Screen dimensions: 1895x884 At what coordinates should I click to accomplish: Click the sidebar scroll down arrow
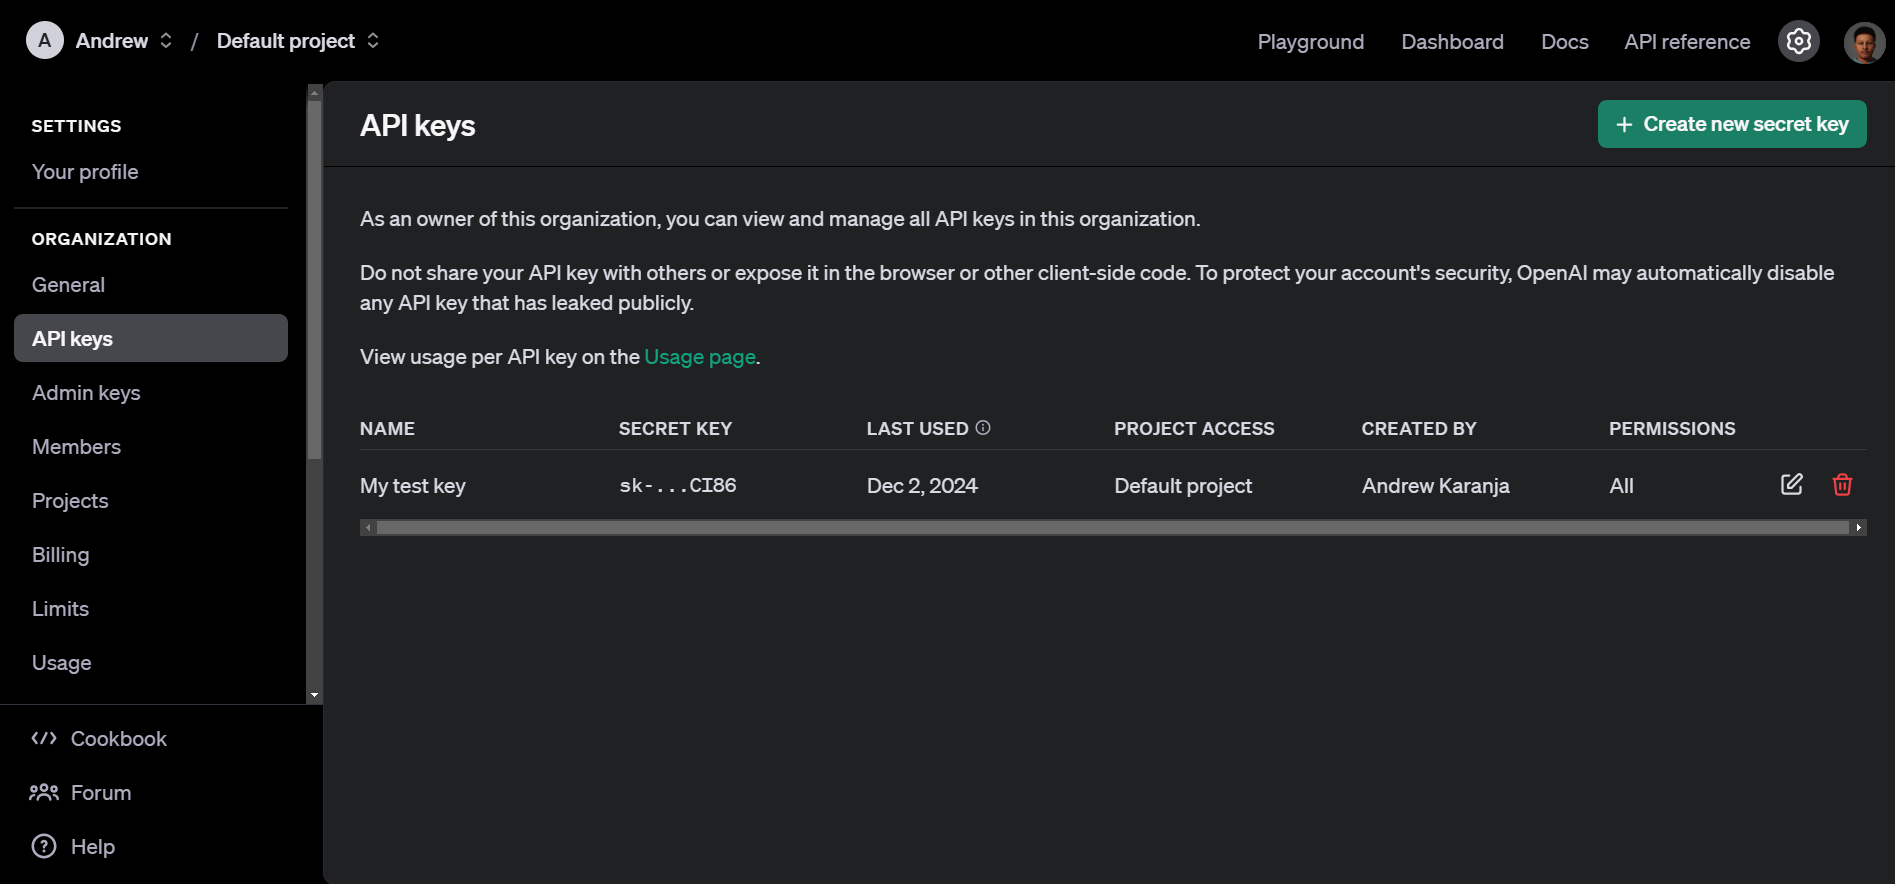click(x=314, y=695)
